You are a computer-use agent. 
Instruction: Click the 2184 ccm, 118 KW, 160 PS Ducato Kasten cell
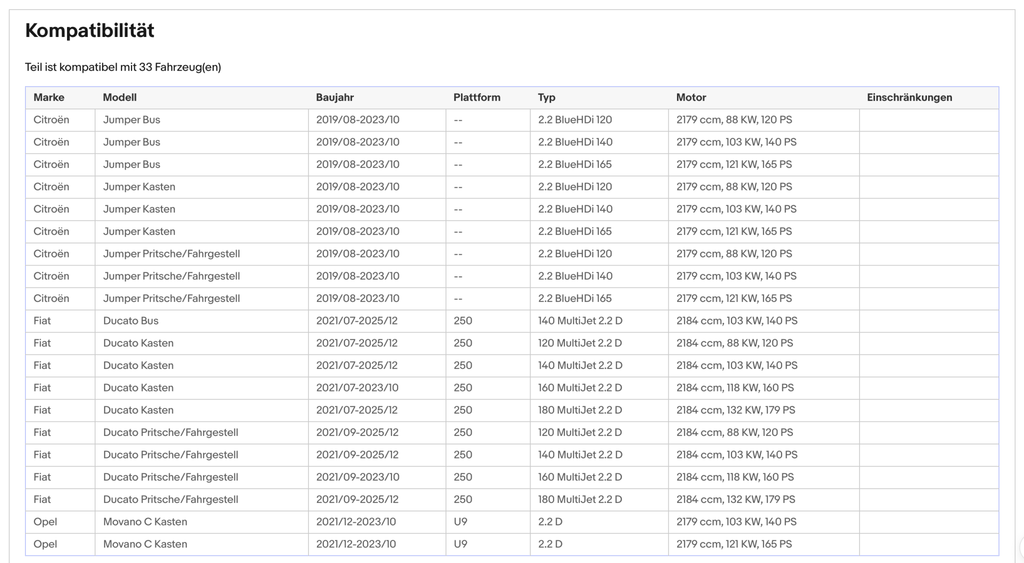pyautogui.click(x=763, y=388)
